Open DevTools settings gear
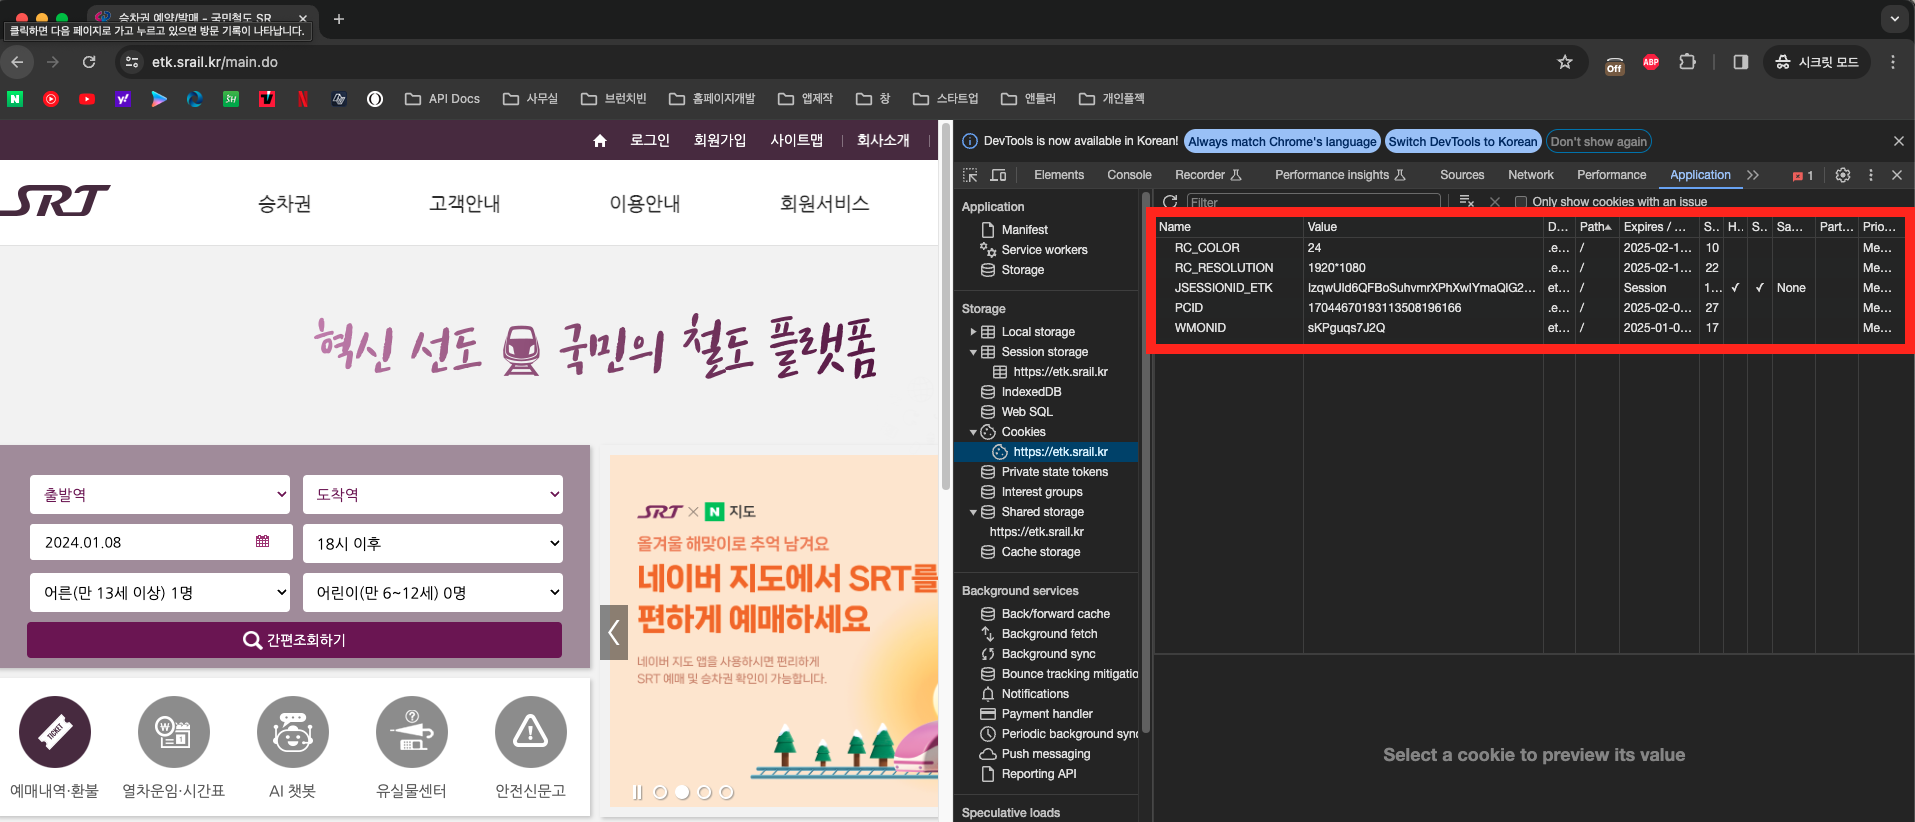The height and width of the screenshot is (822, 1915). click(1843, 175)
